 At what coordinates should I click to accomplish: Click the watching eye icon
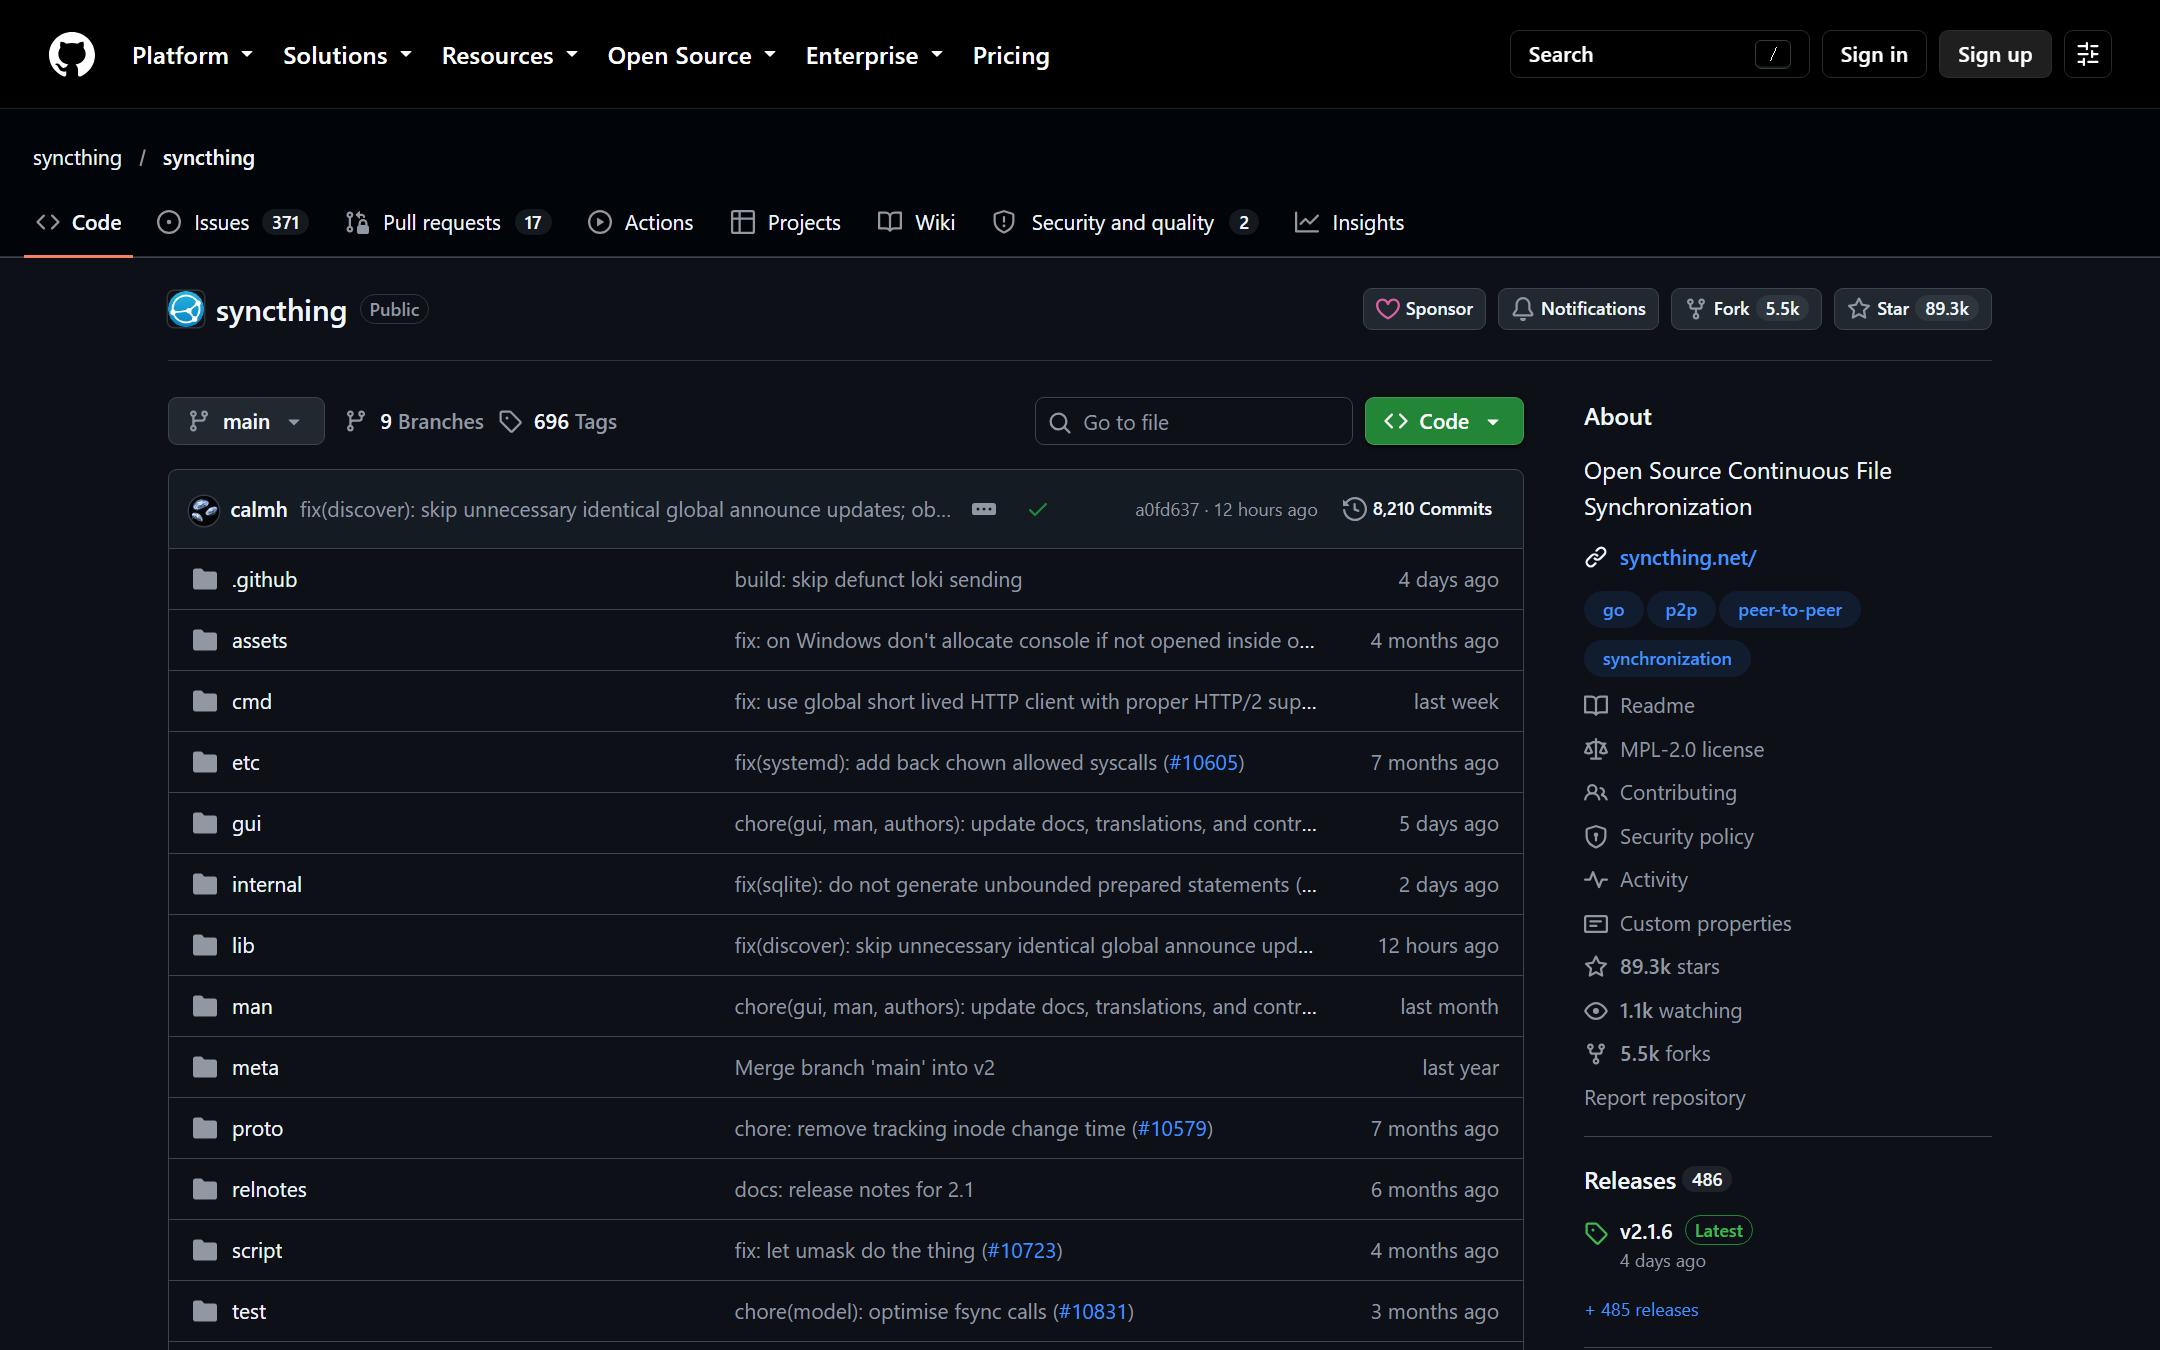pyautogui.click(x=1596, y=1011)
